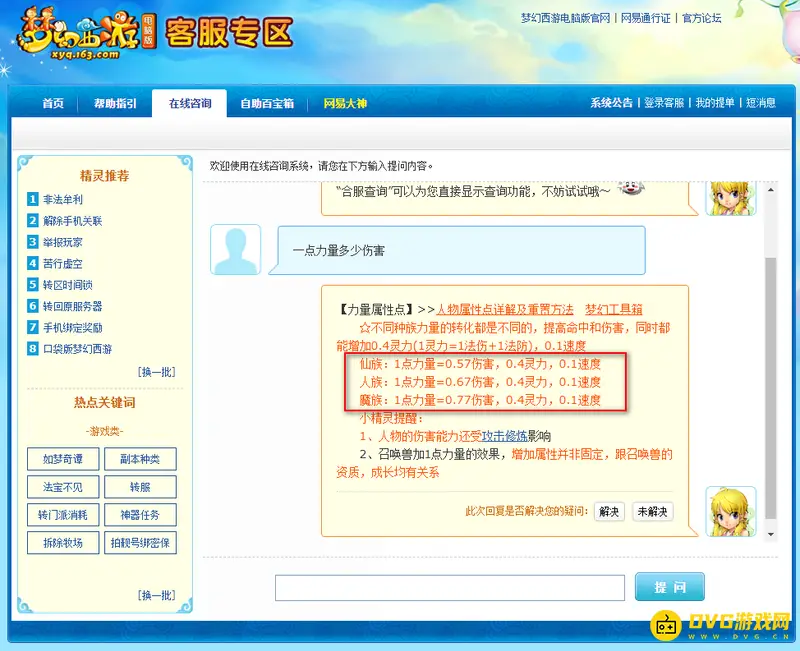Click the 一点力量多少伤害 message text
The width and height of the screenshot is (800, 651).
click(339, 251)
